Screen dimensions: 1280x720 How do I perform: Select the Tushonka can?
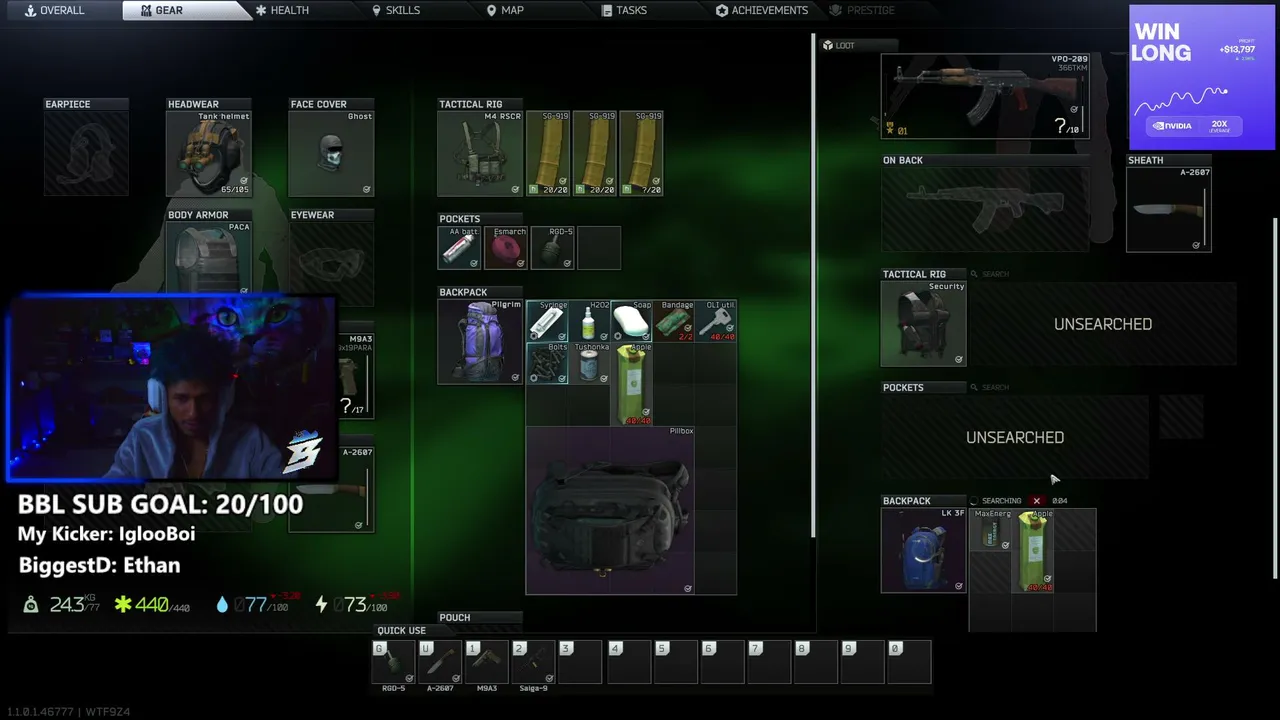pos(590,363)
